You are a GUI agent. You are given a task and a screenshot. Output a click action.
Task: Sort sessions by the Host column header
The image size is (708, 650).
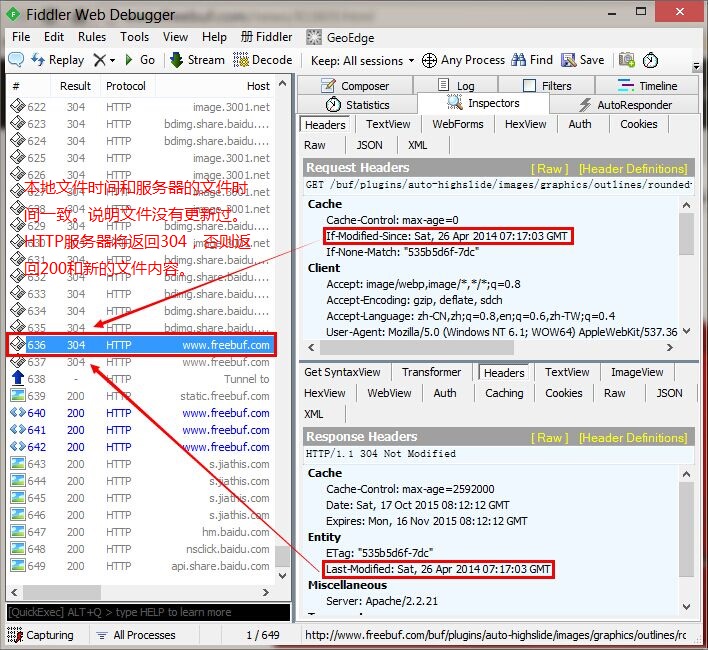click(x=214, y=86)
